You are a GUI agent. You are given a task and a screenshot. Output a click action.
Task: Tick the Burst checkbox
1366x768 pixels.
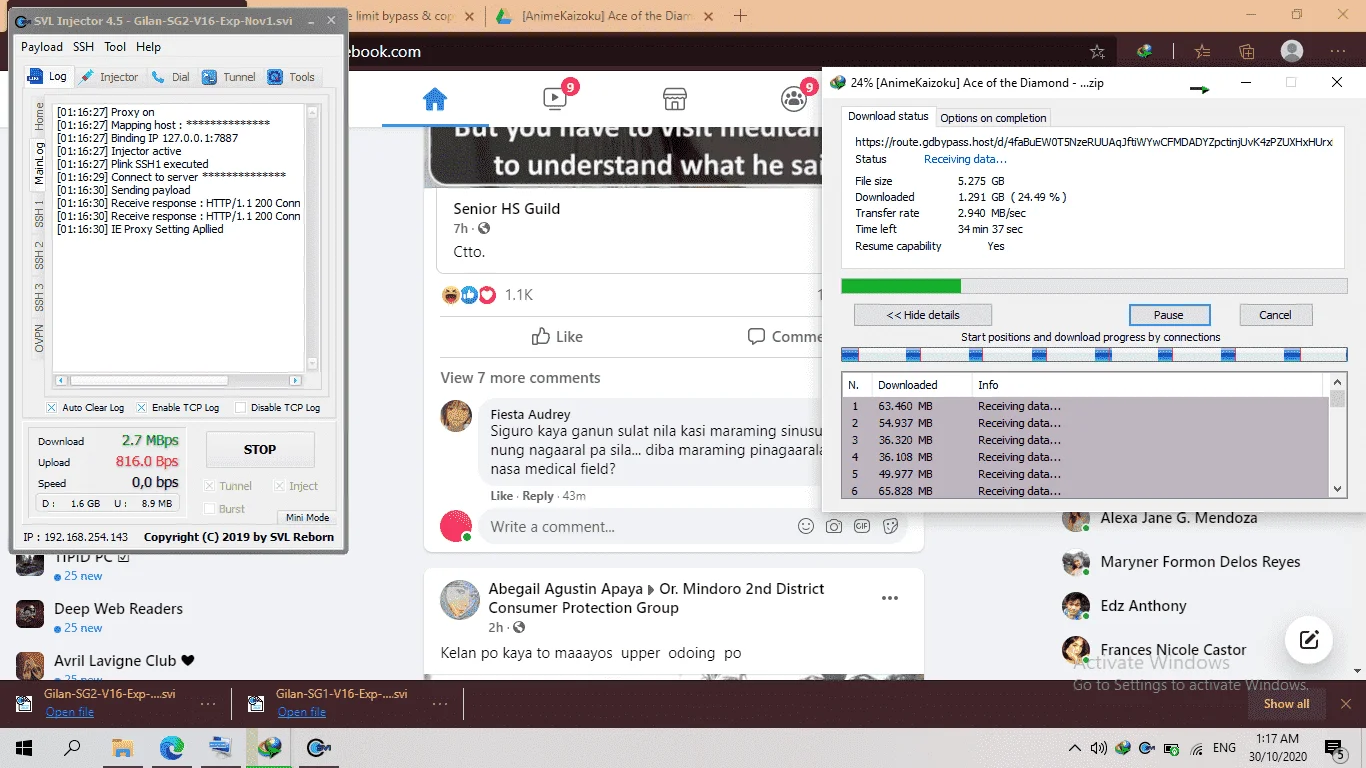coord(225,508)
